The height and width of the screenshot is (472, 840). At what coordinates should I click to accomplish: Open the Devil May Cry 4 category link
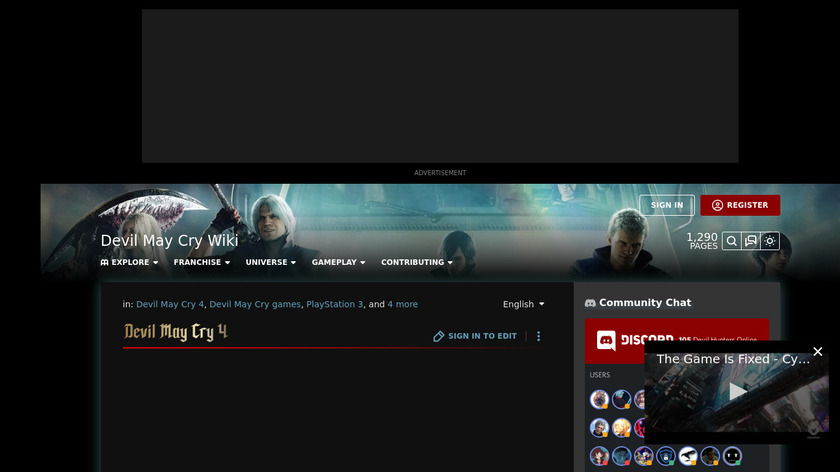coord(170,304)
